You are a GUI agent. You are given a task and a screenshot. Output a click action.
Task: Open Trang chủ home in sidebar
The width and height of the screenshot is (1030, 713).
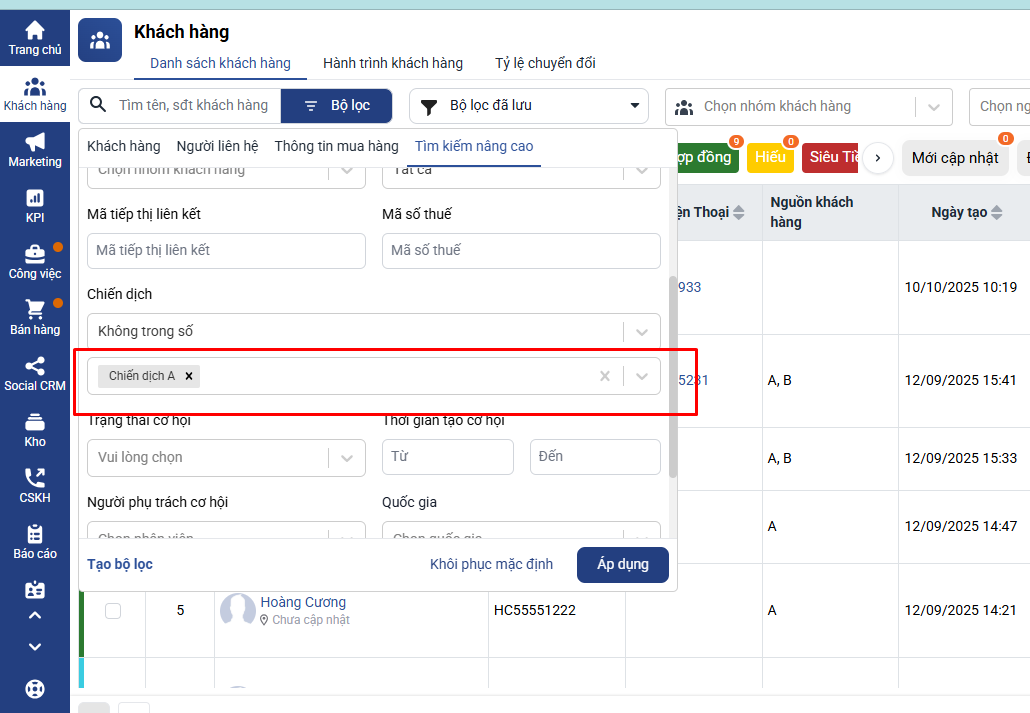click(x=35, y=31)
